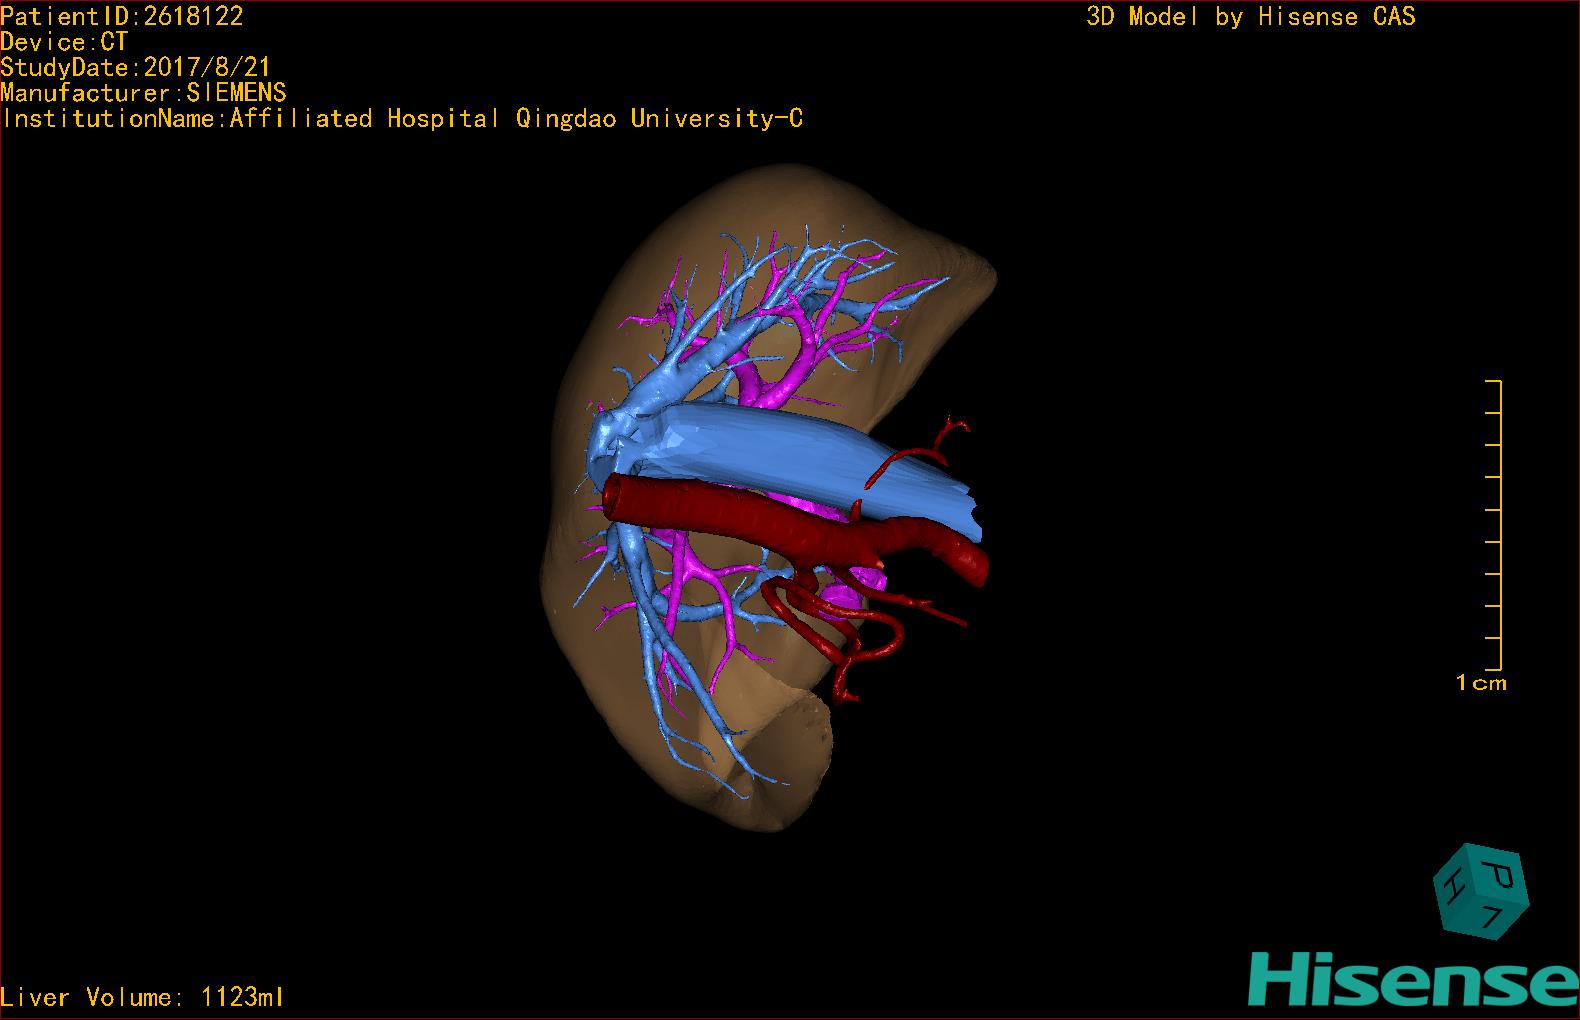This screenshot has width=1580, height=1020.
Task: Select the 'Liver Volume: 1123ml' readout
Action: pos(143,997)
